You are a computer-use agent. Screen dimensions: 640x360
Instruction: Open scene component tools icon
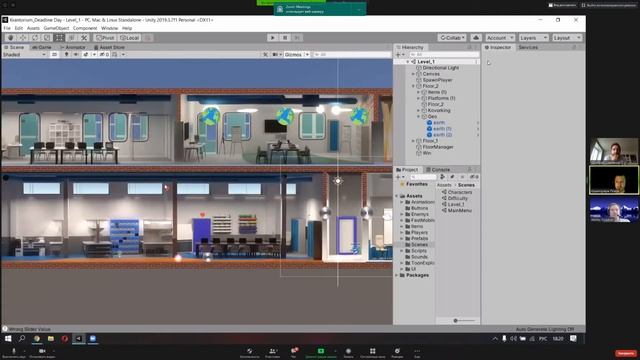(x=265, y=55)
